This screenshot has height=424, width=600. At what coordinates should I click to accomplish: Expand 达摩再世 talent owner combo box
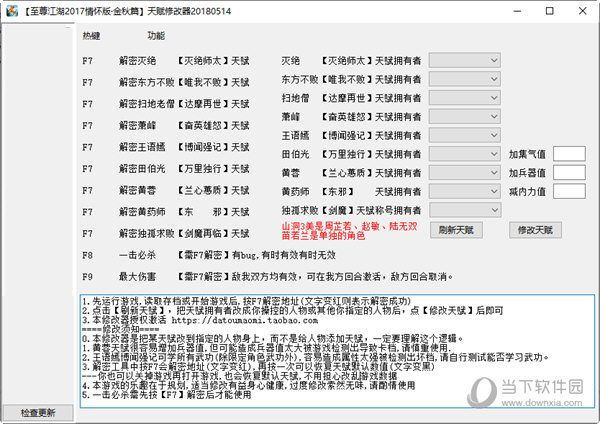[x=464, y=98]
